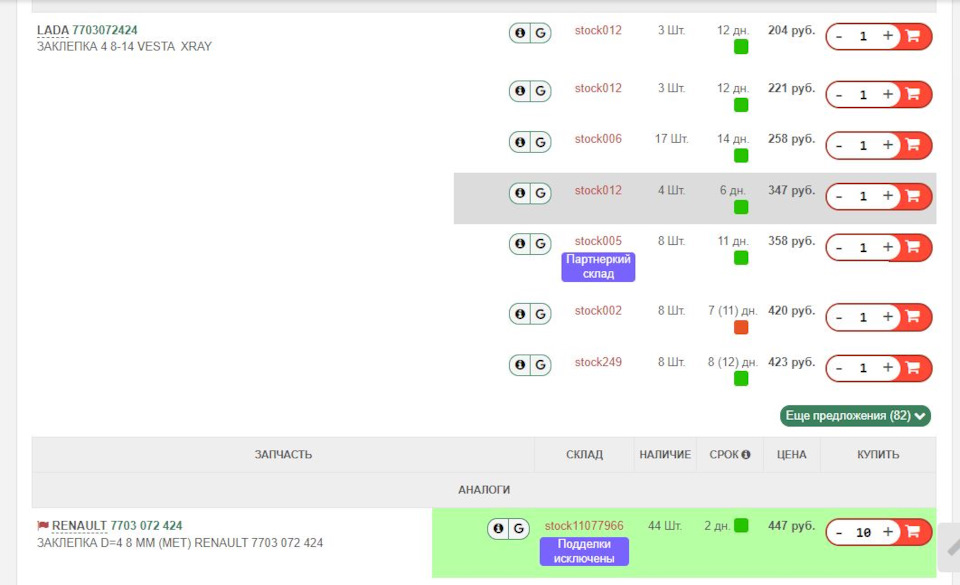Screen dimensions: 960x585
Task: Click quantity field of the 420 руб. offer
Action: pos(863,318)
